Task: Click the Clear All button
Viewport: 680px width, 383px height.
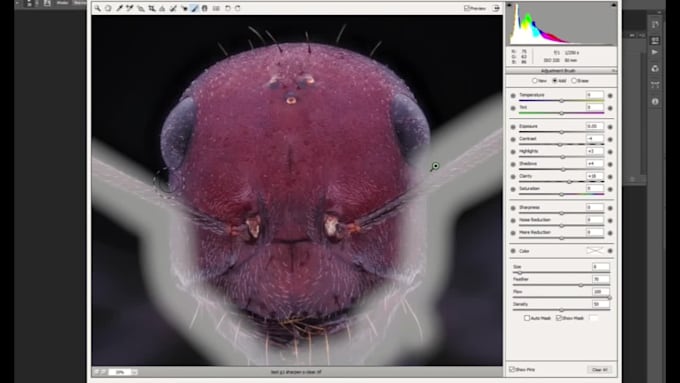Action: coord(600,370)
